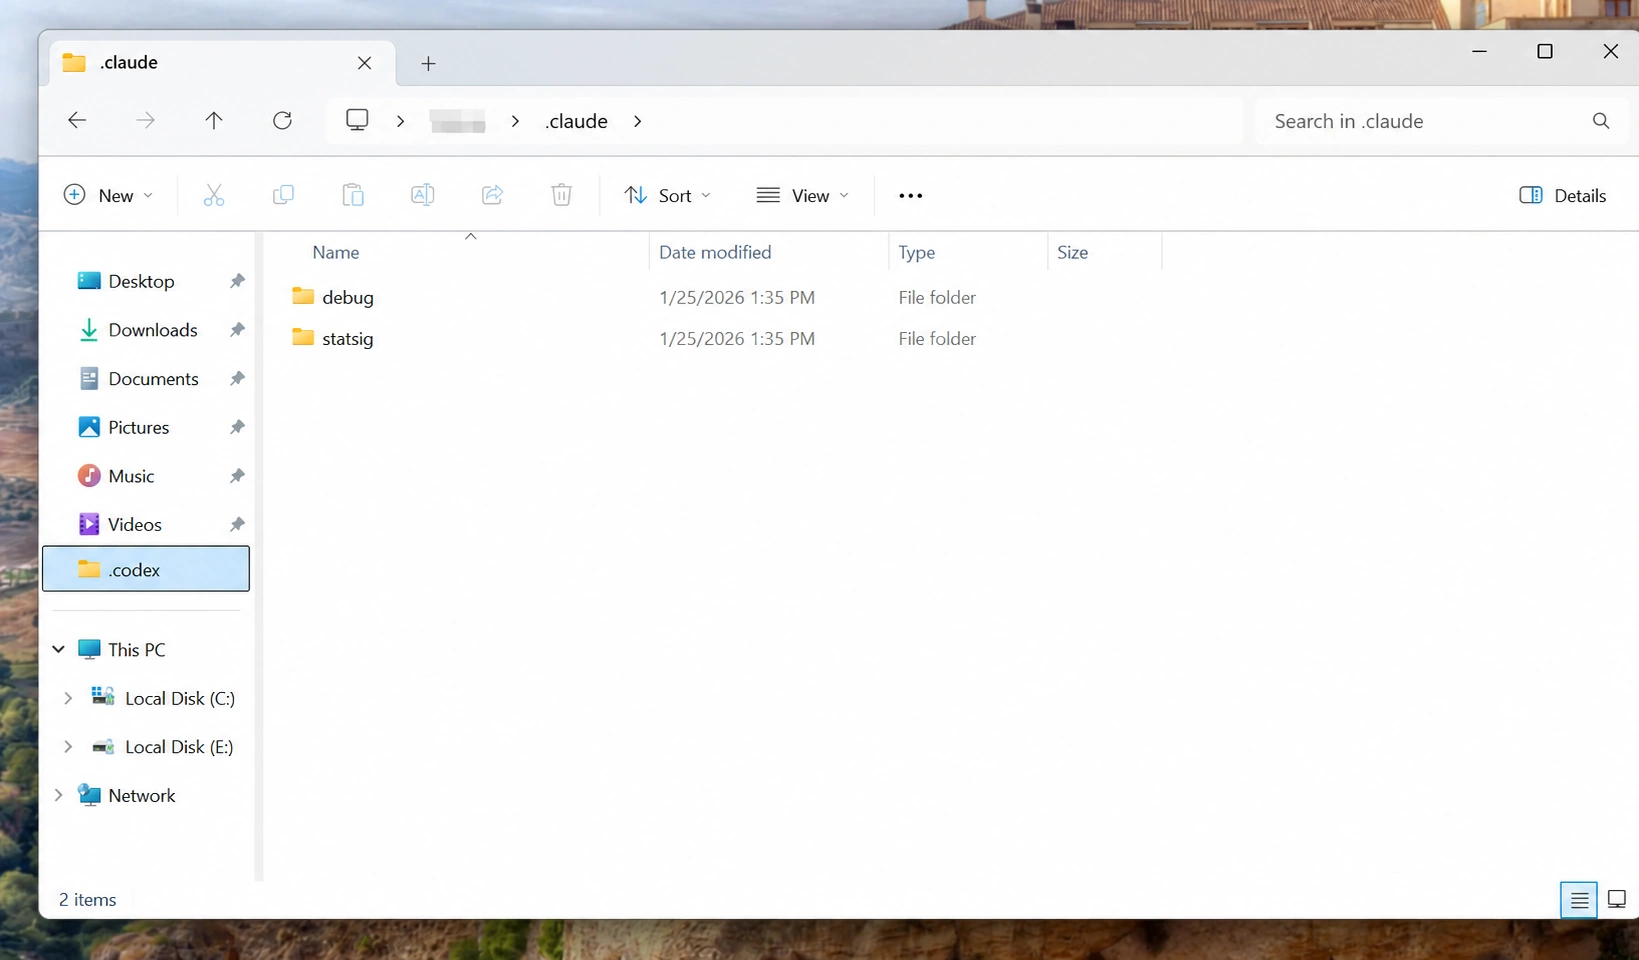Viewport: 1639px width, 960px height.
Task: Maximize the File Explorer window
Action: point(1545,51)
